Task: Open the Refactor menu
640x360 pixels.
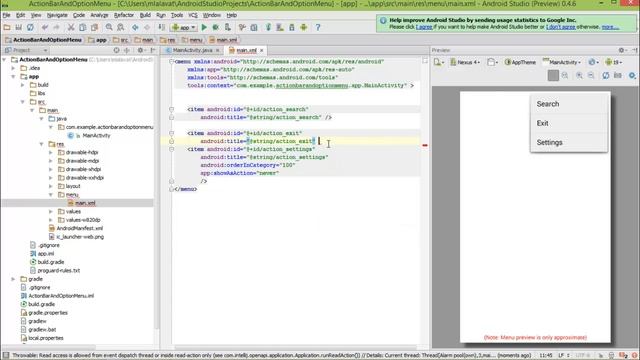Action: click(124, 15)
